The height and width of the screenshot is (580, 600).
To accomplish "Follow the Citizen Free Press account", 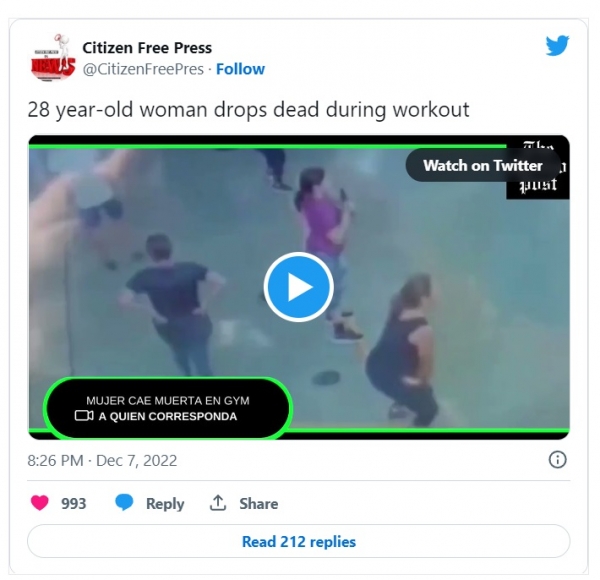I will coord(240,69).
